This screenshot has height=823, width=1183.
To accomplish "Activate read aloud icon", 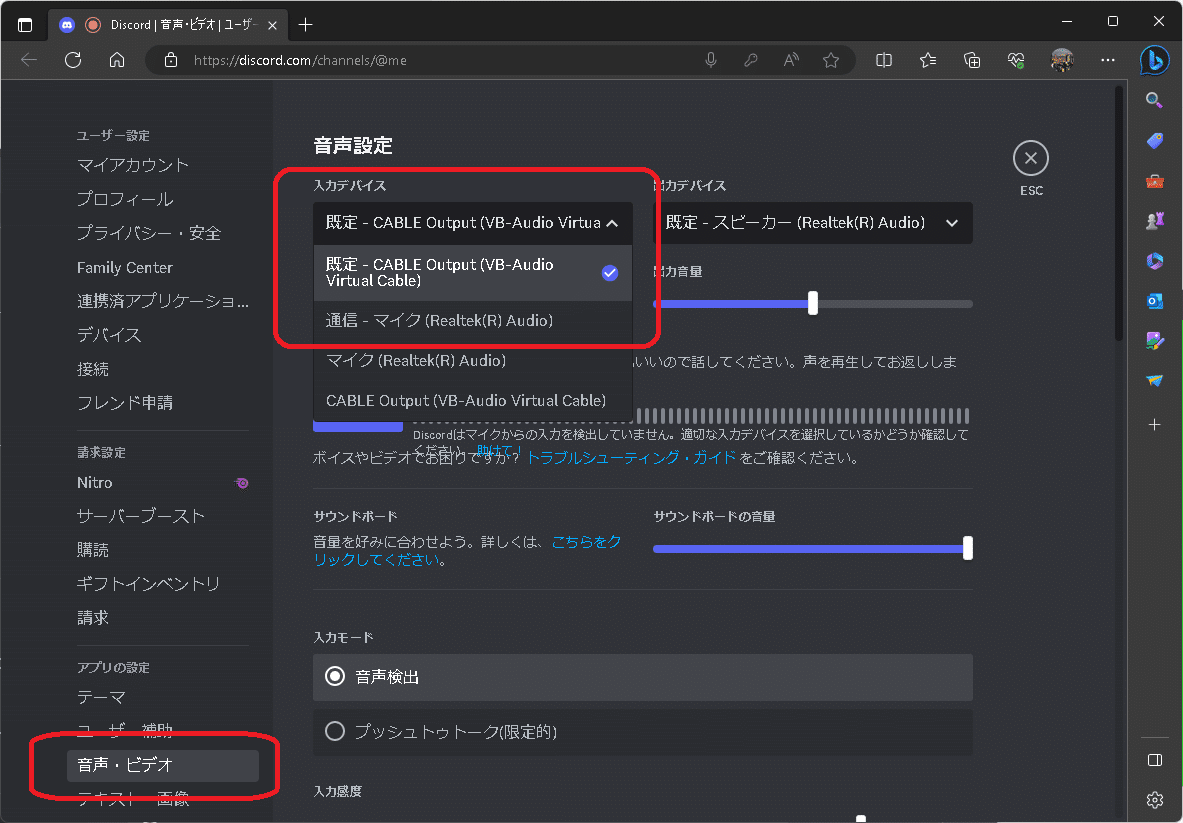I will coord(791,60).
